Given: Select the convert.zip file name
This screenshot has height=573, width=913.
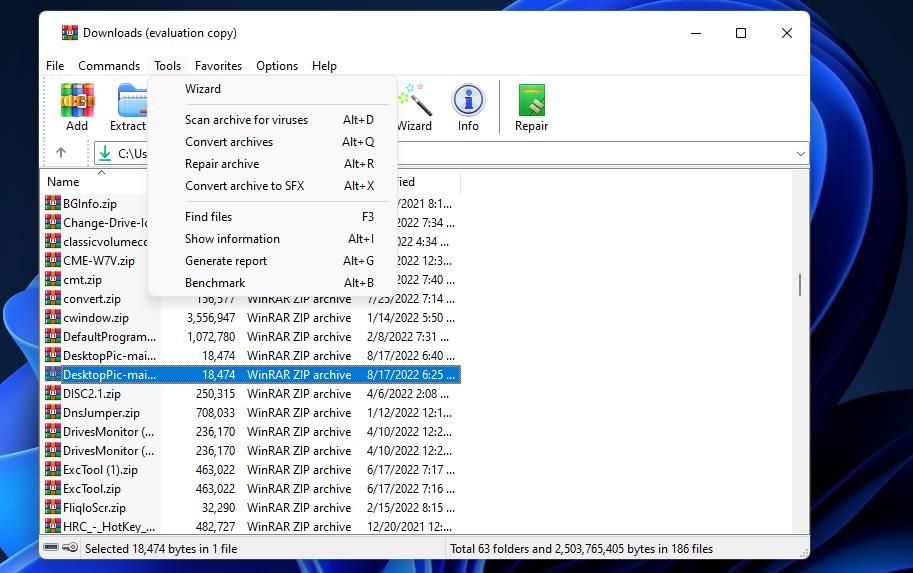Looking at the screenshot, I should (x=91, y=299).
